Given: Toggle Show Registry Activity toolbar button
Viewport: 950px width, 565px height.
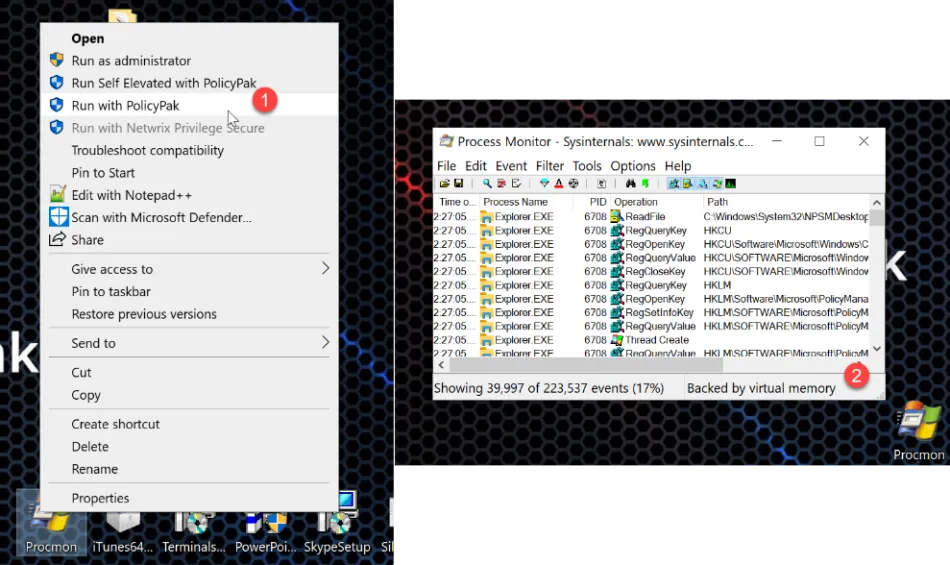Looking at the screenshot, I should coord(674,184).
